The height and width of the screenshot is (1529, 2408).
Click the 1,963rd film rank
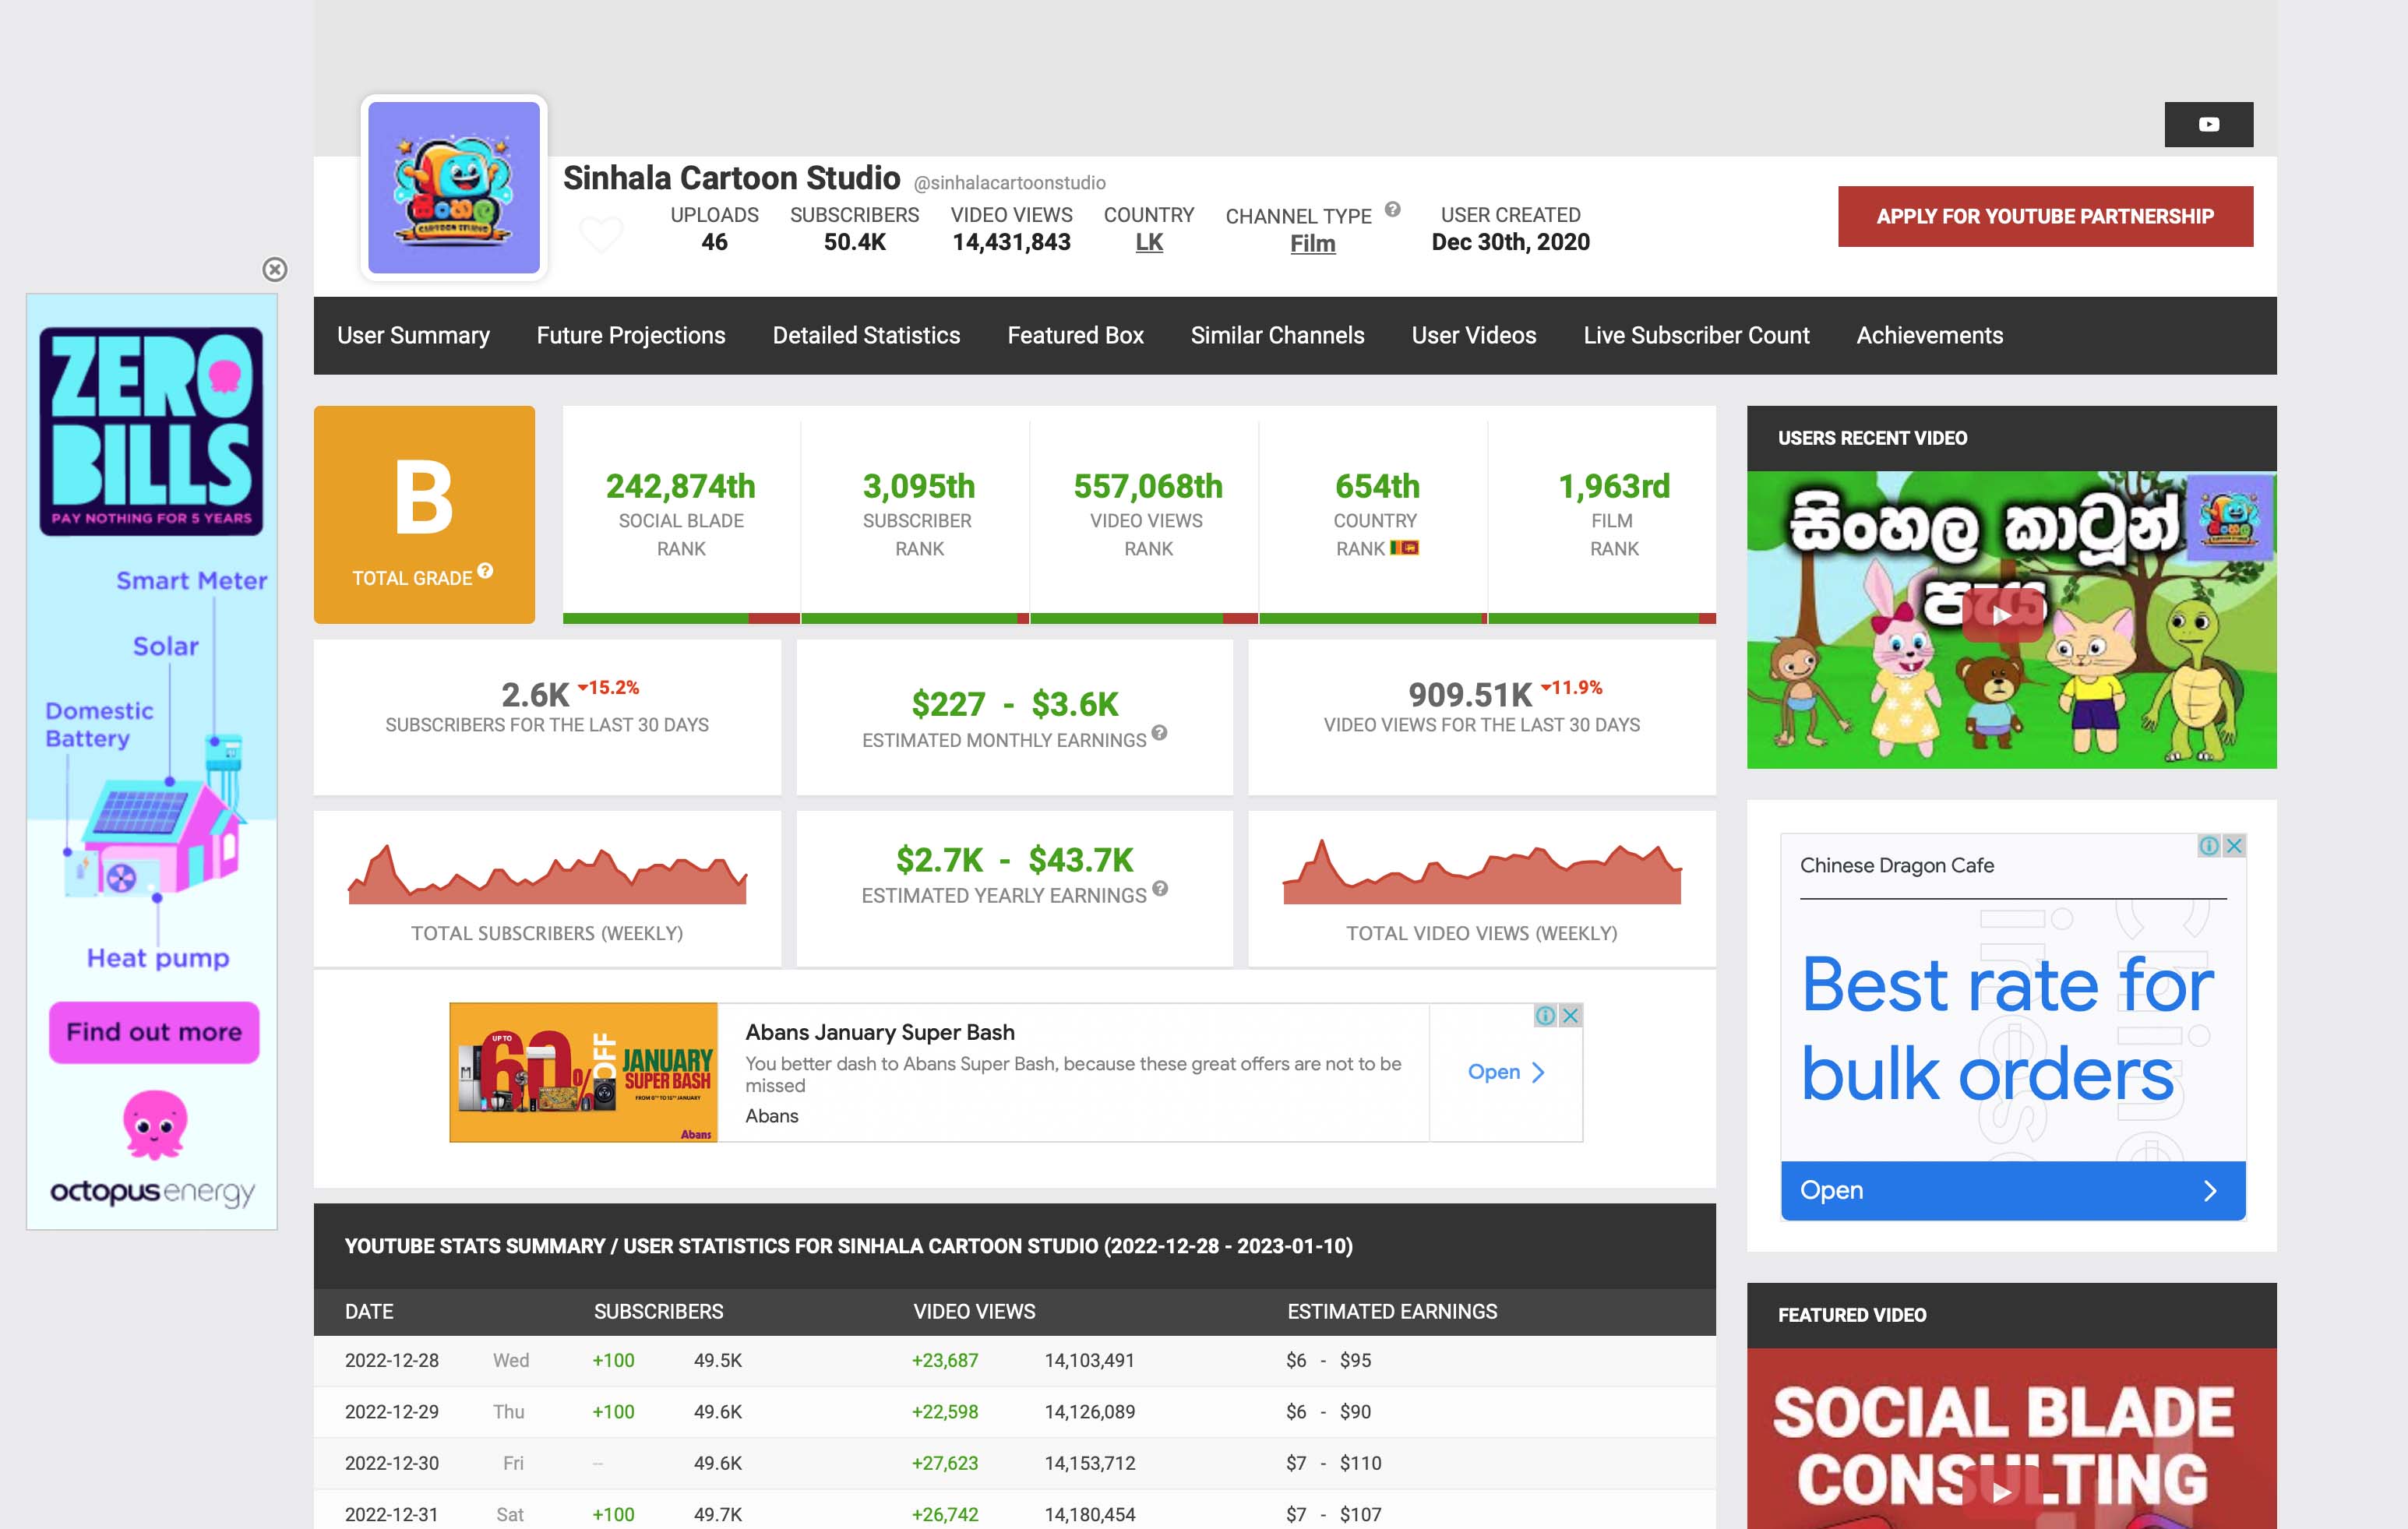(1614, 486)
